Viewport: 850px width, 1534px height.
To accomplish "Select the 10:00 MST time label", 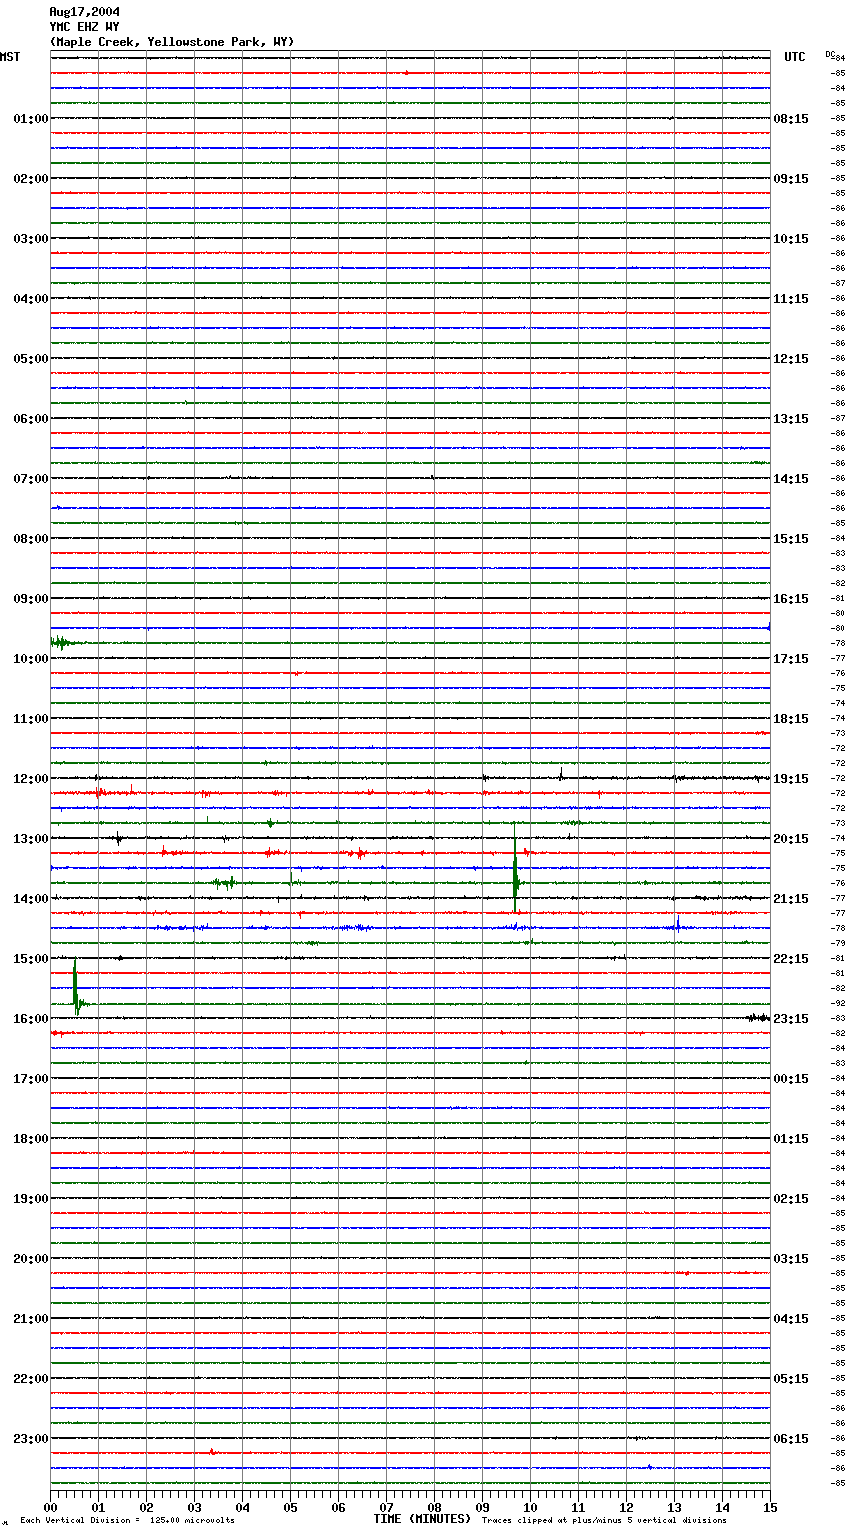I will click(x=31, y=659).
